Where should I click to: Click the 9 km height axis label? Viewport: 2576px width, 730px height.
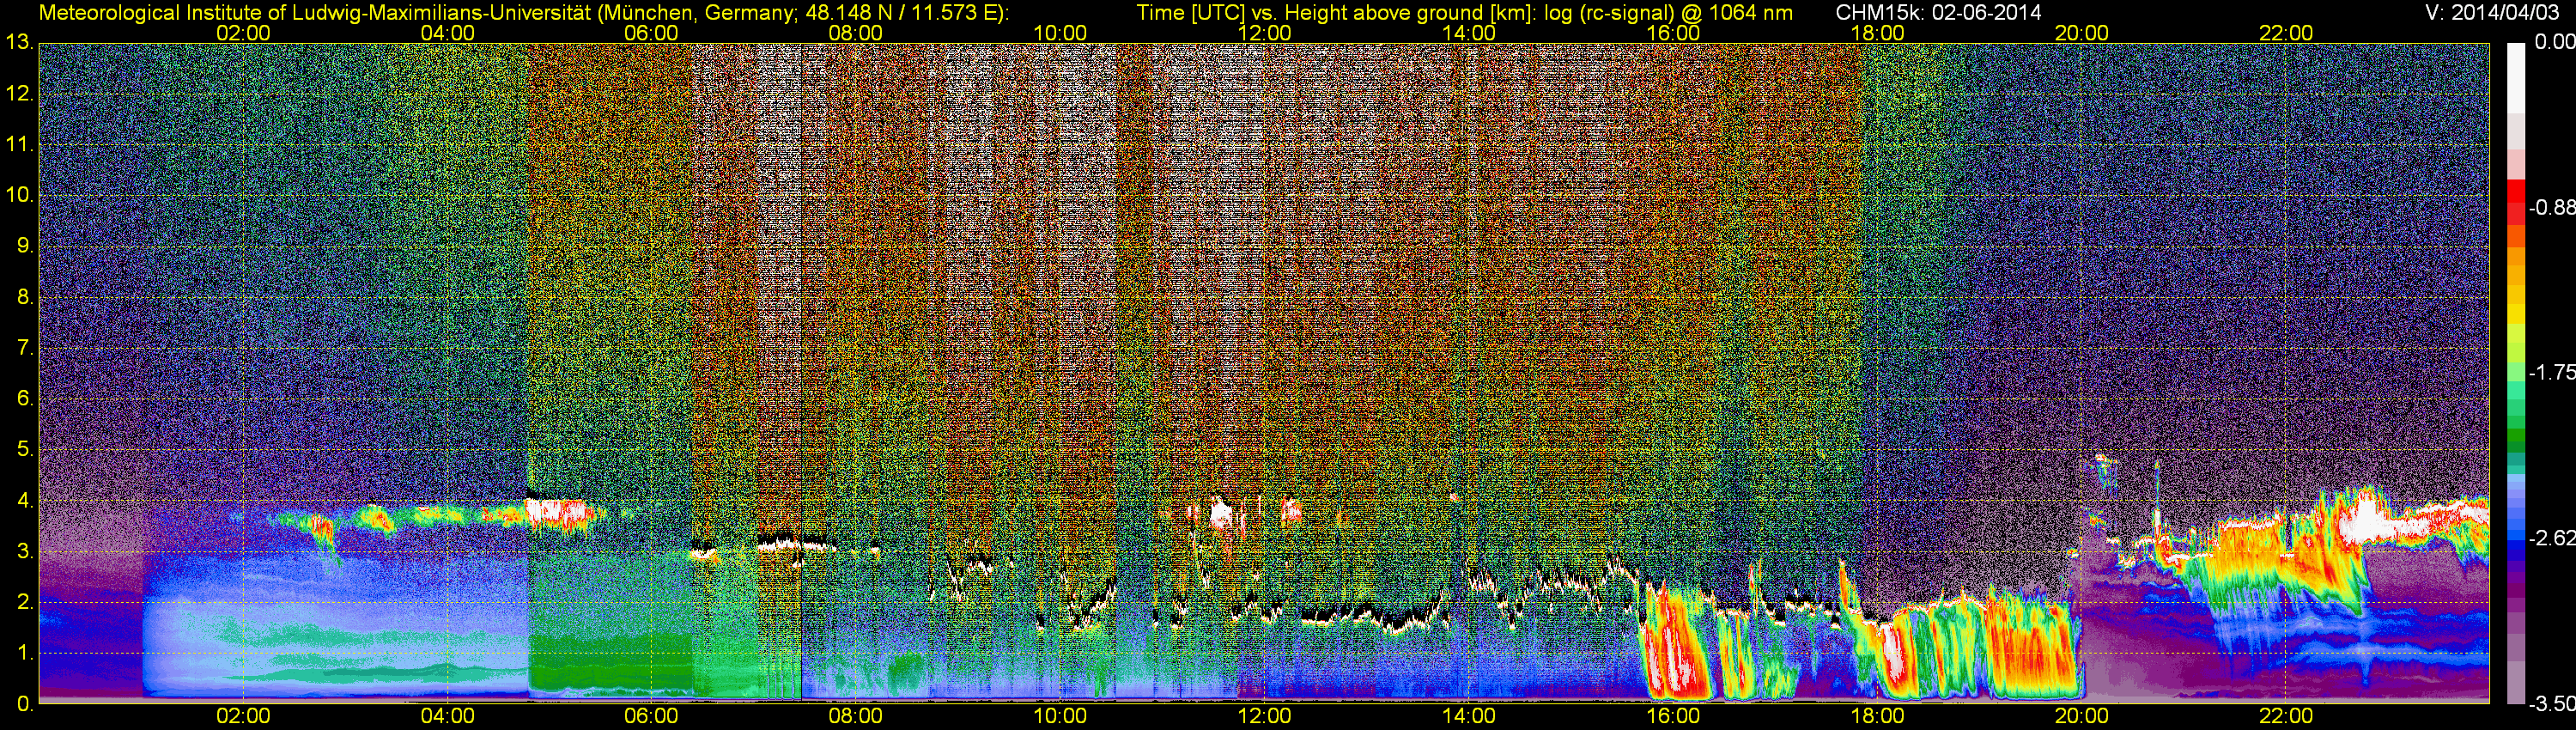click(25, 246)
